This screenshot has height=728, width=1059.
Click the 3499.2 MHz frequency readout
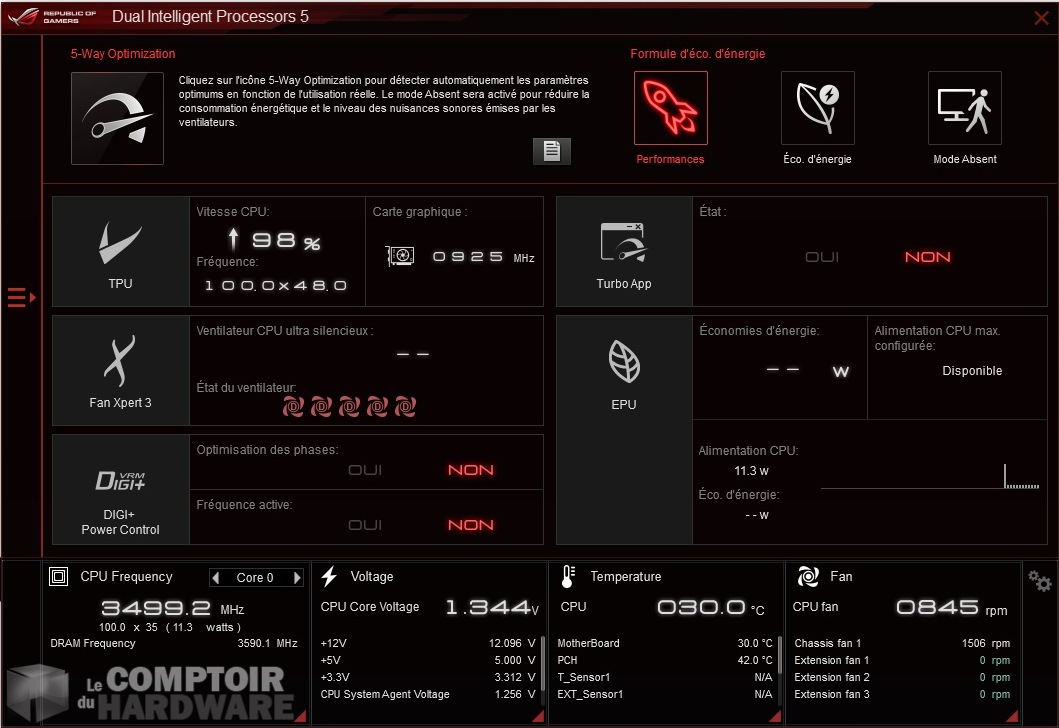(x=172, y=608)
